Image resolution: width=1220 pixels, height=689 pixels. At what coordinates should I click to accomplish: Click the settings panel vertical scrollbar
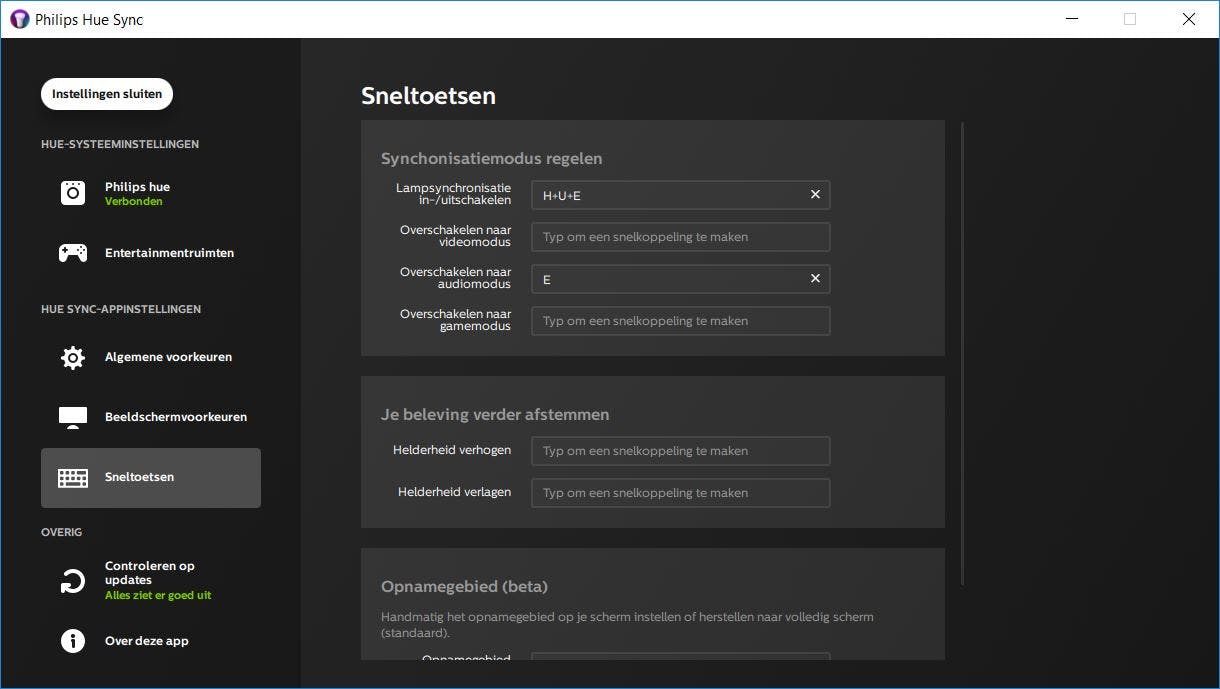click(x=962, y=350)
